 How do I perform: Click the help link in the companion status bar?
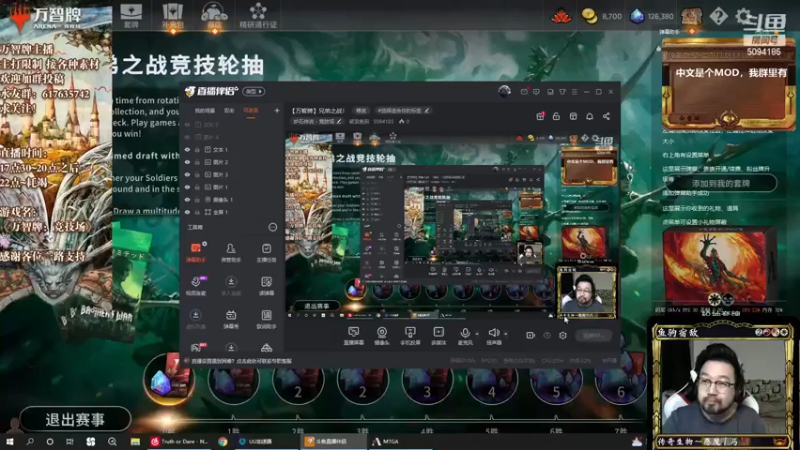(x=242, y=361)
